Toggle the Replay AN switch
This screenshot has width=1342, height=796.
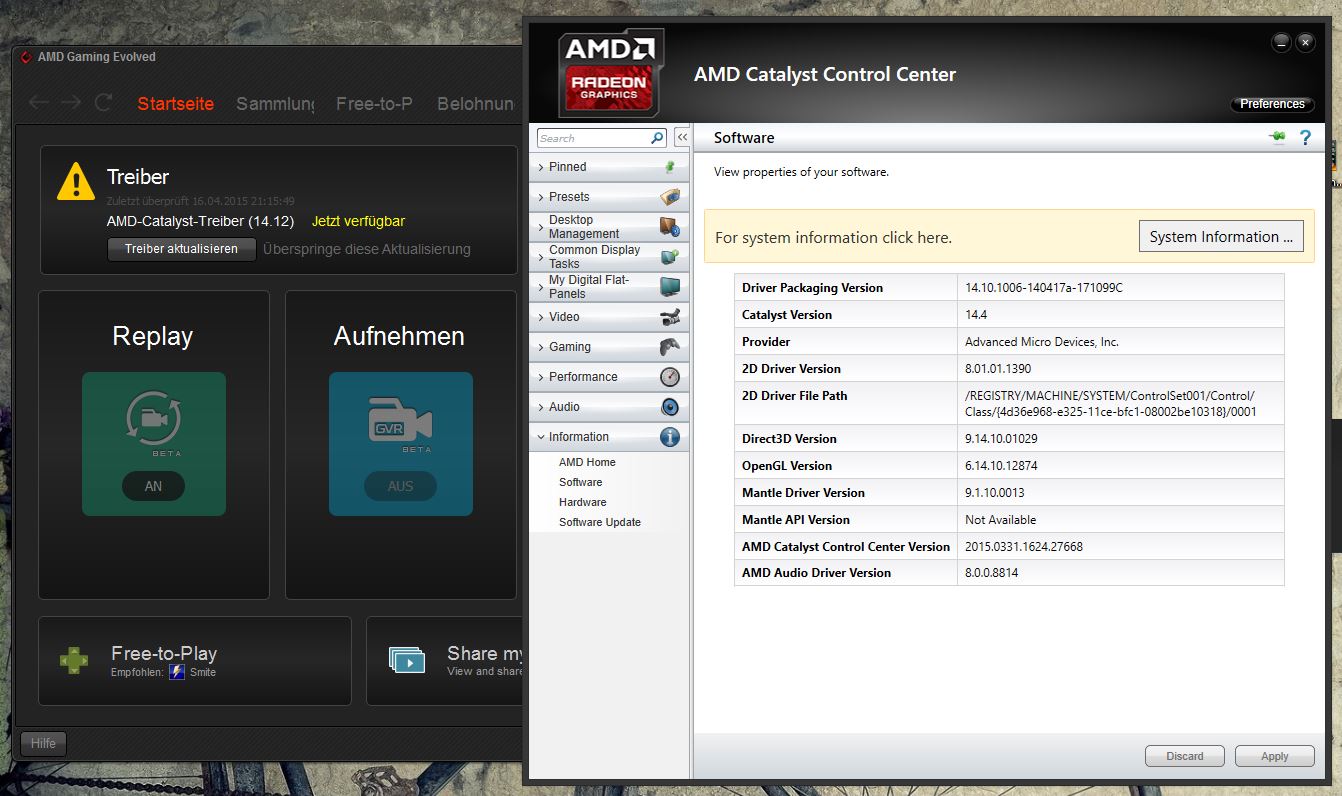(x=153, y=487)
